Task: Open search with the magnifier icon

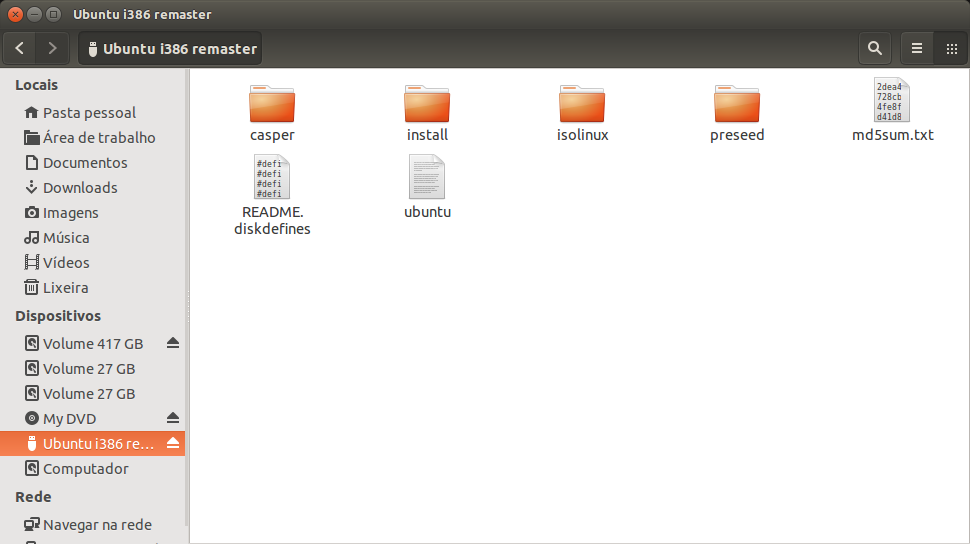Action: tap(875, 48)
